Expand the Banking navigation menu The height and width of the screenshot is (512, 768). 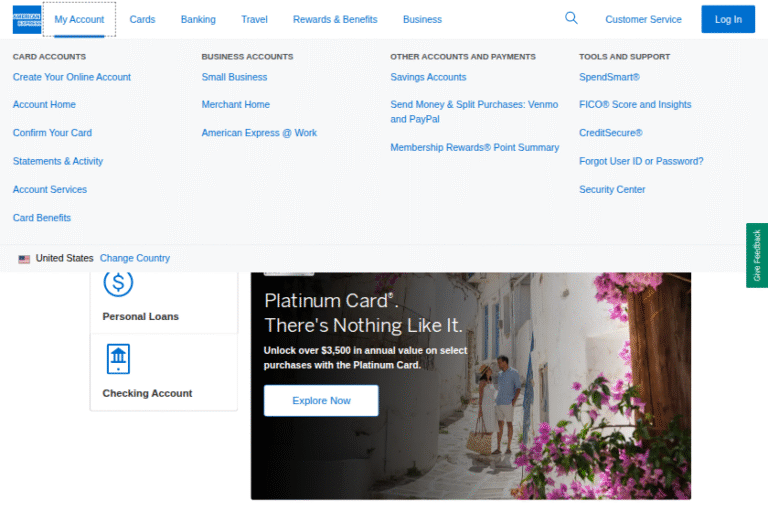(198, 19)
